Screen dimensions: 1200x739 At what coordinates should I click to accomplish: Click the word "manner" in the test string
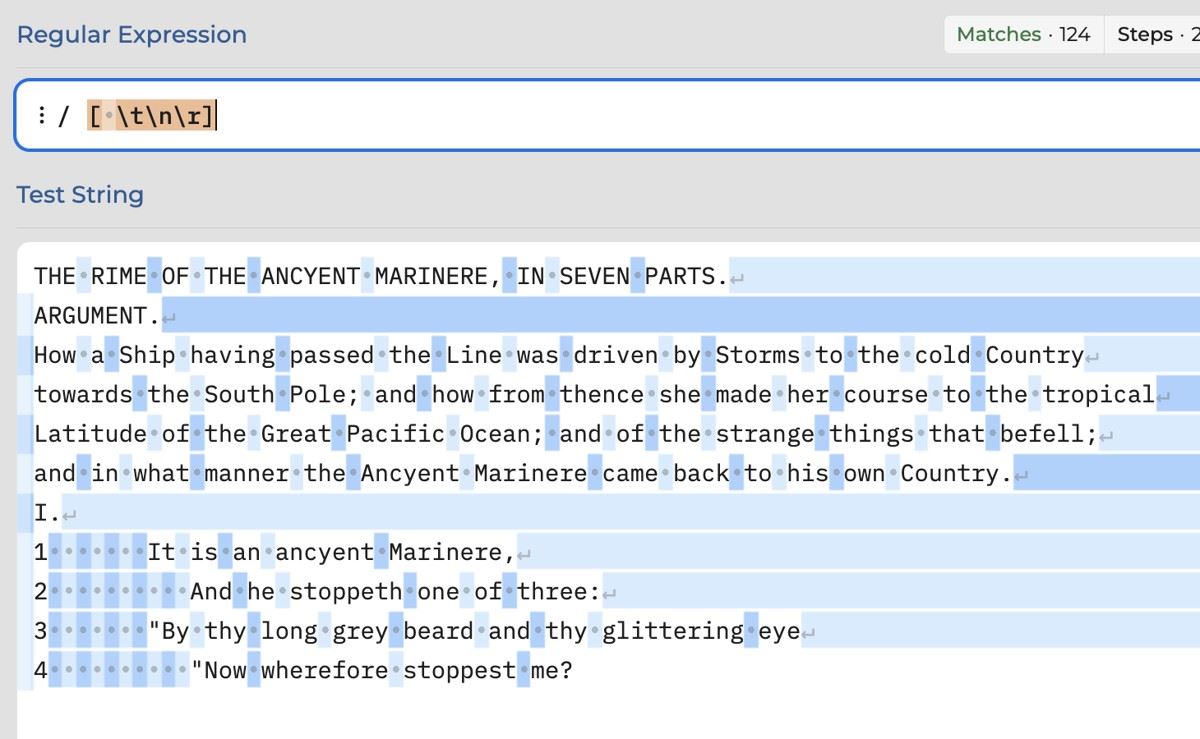[x=246, y=473]
